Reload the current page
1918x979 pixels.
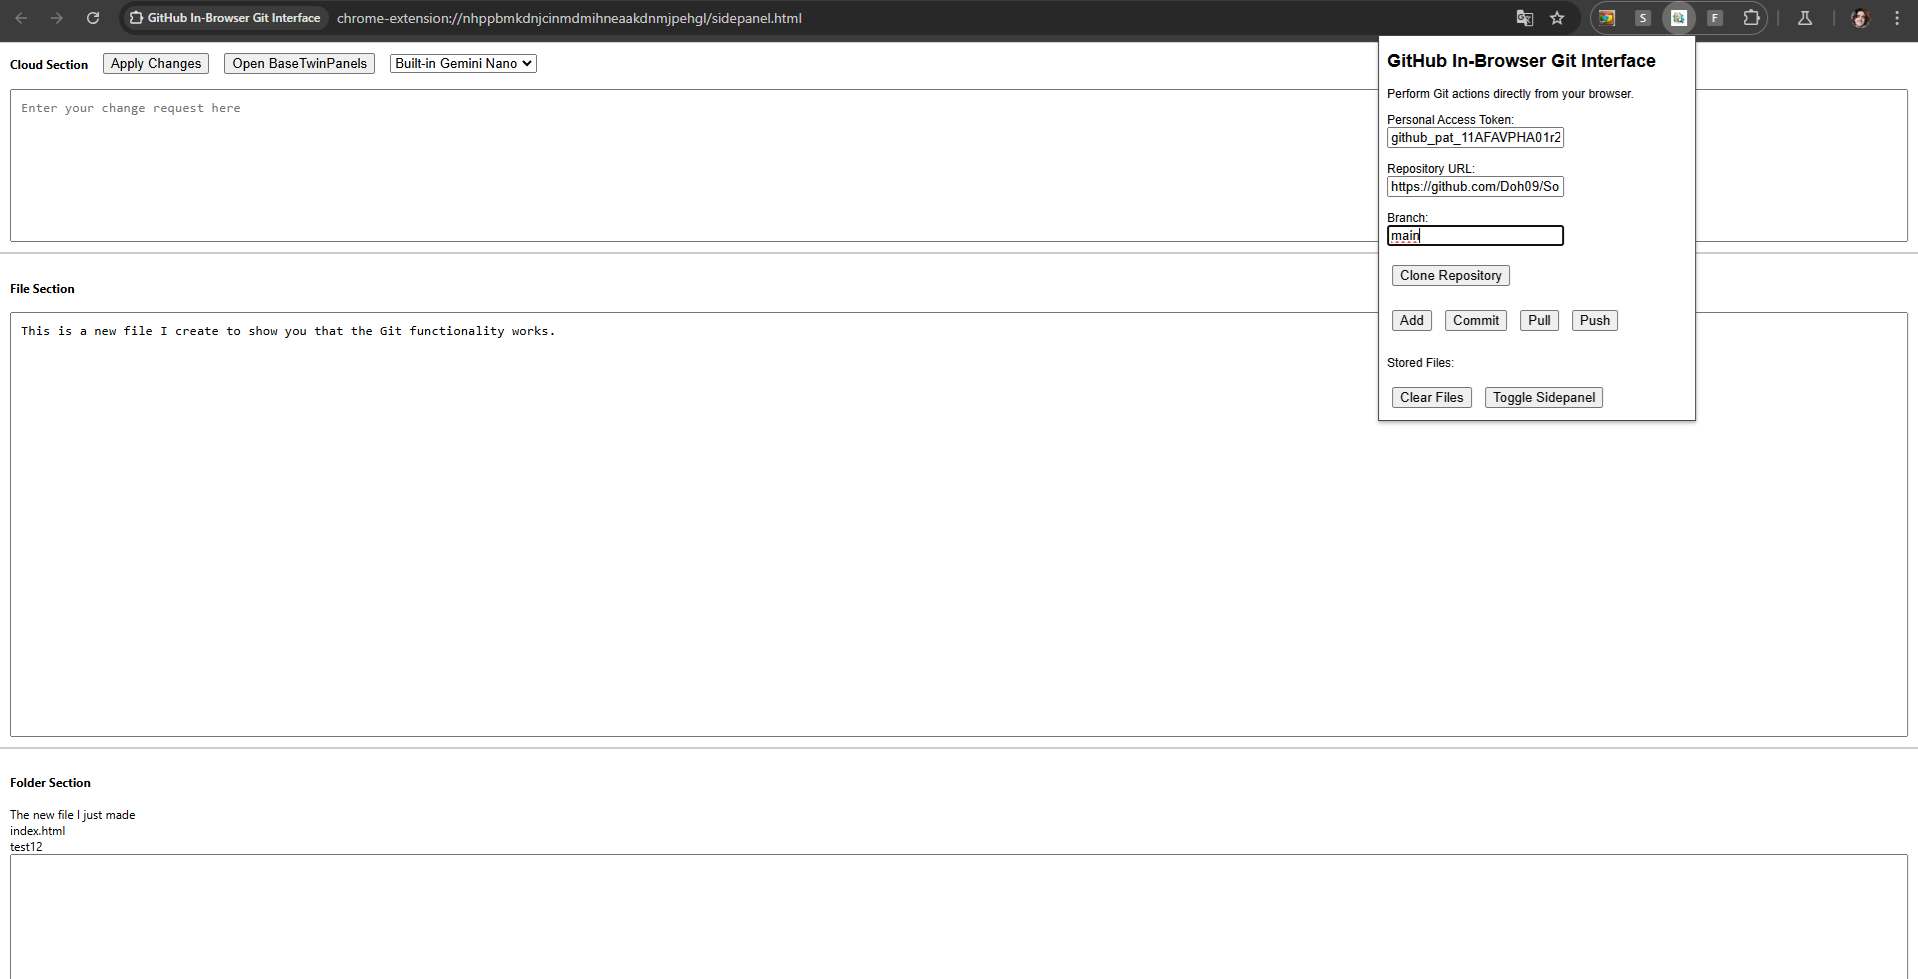[x=93, y=18]
